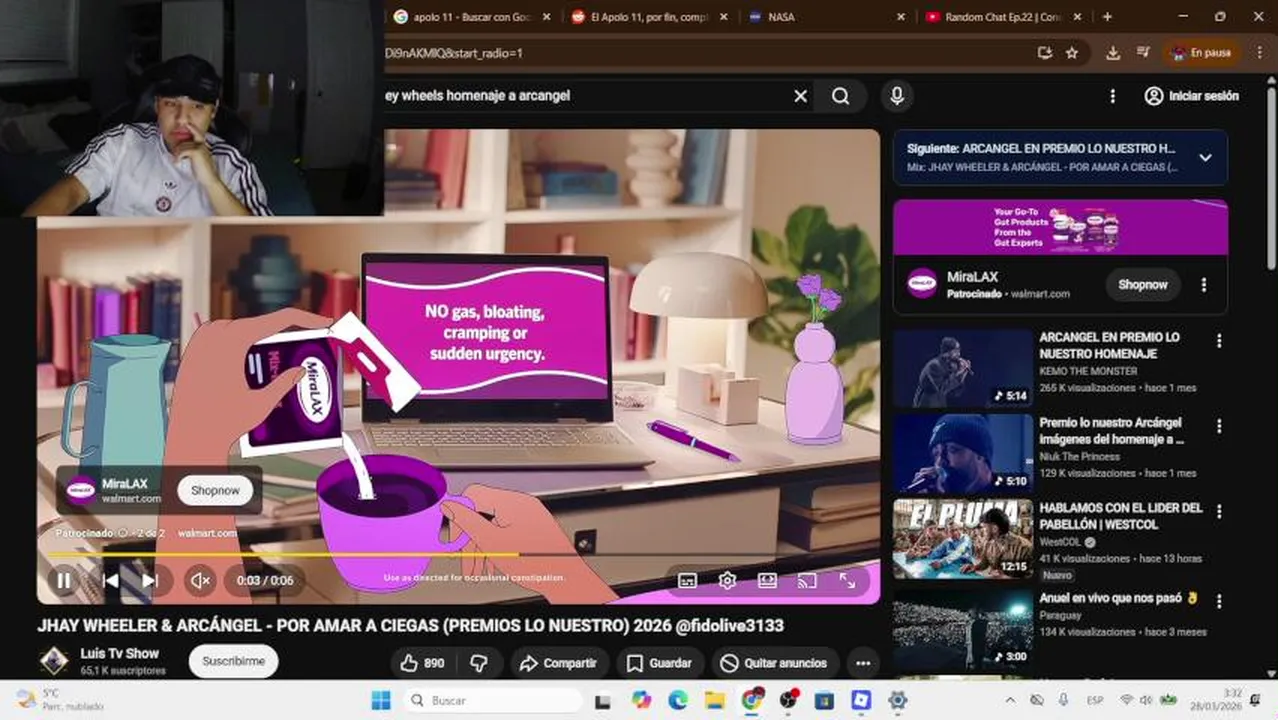Close the NASA browser tab

point(900,17)
